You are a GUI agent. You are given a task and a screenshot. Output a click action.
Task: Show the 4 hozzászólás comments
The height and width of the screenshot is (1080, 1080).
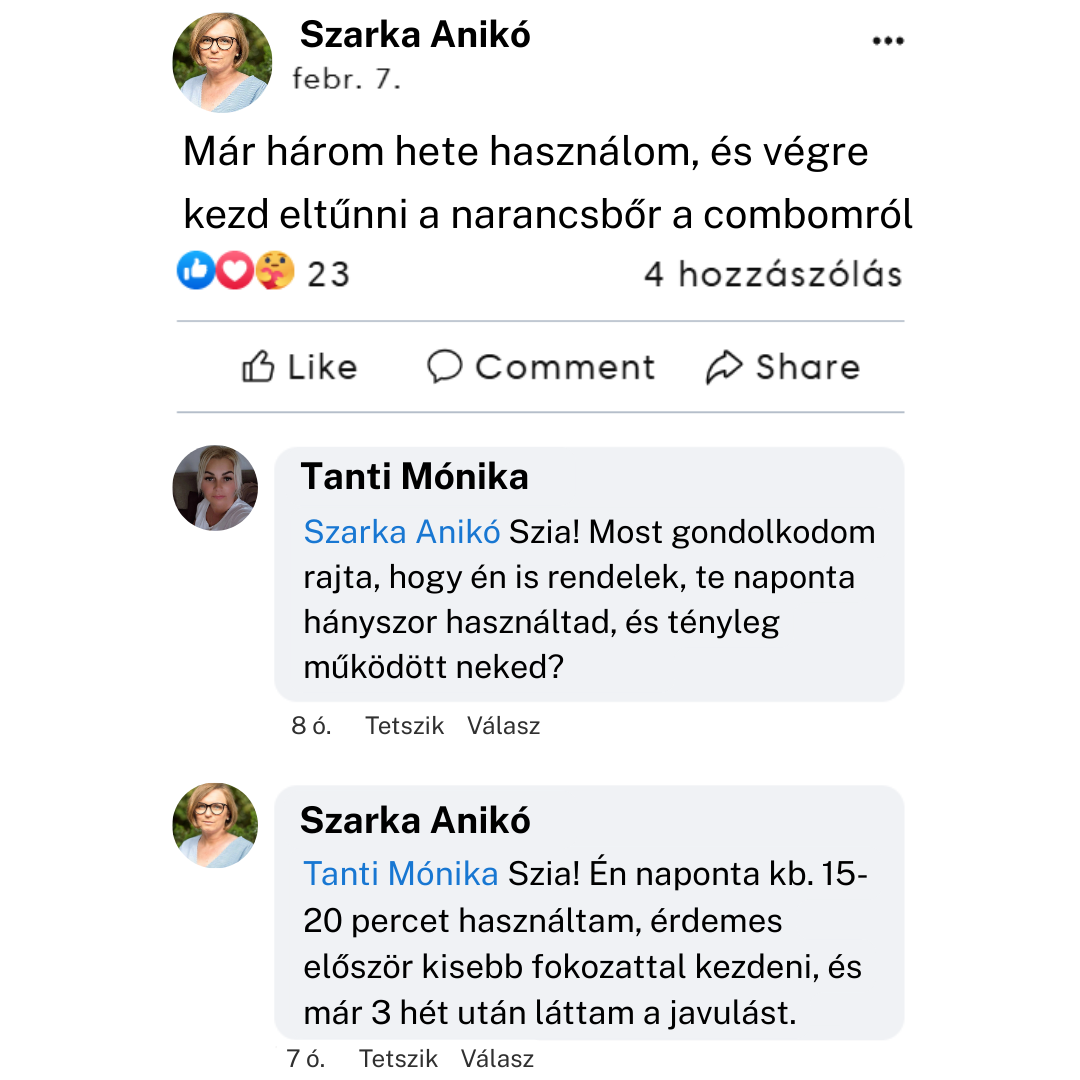point(772,273)
